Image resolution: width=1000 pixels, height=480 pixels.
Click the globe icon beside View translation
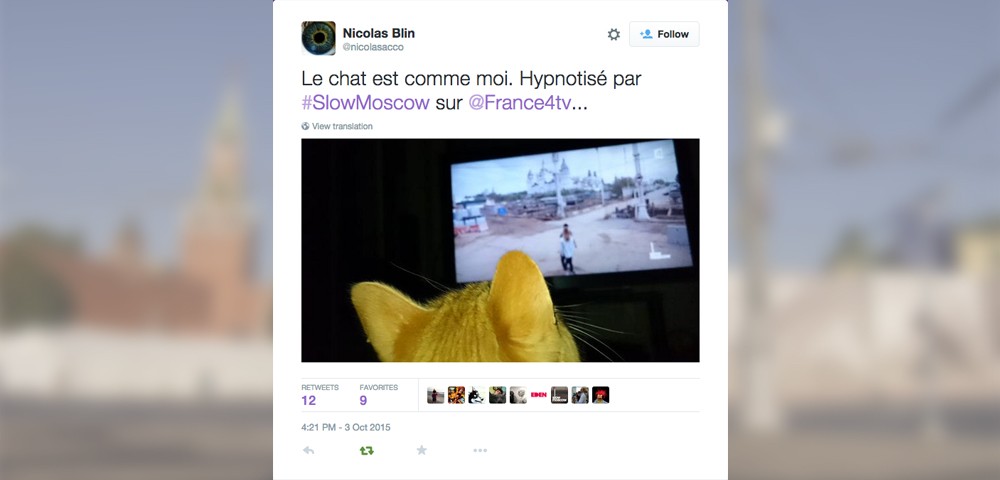pyautogui.click(x=305, y=126)
